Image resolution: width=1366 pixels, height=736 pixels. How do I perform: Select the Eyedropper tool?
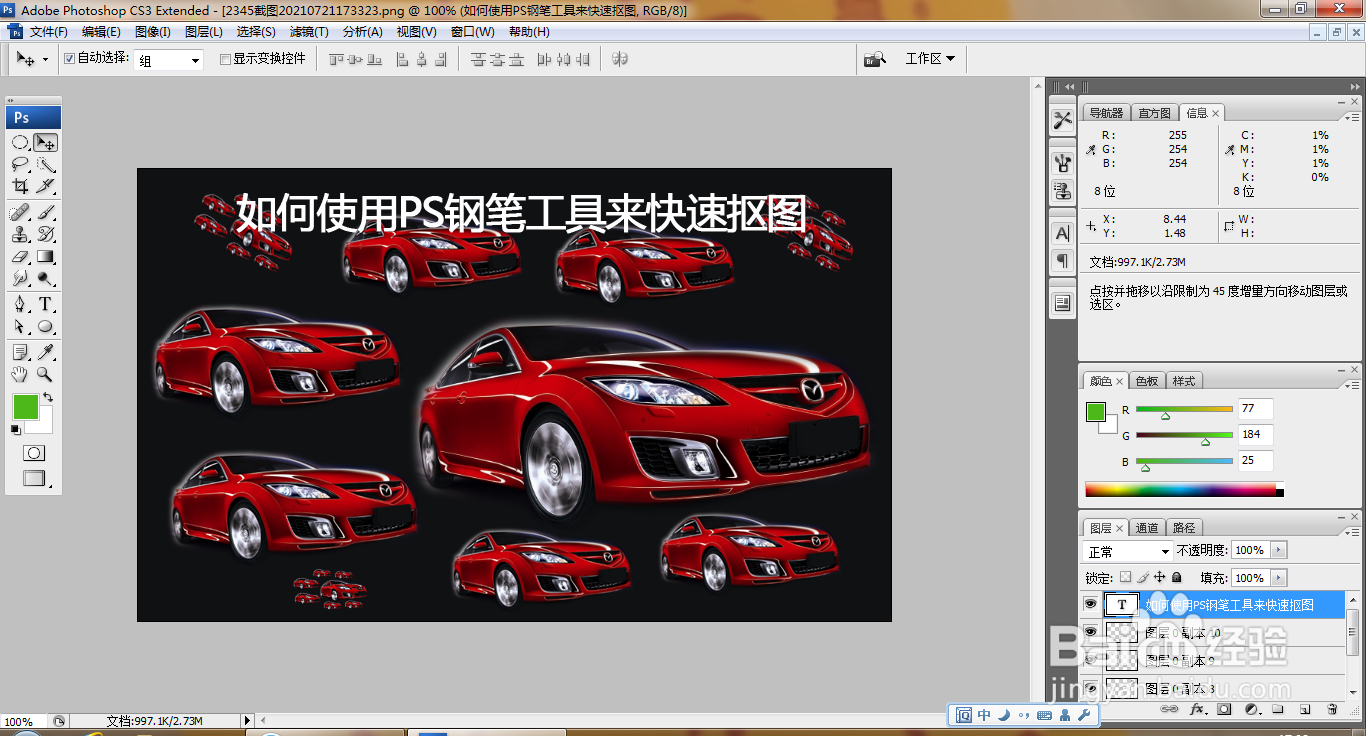[45, 352]
